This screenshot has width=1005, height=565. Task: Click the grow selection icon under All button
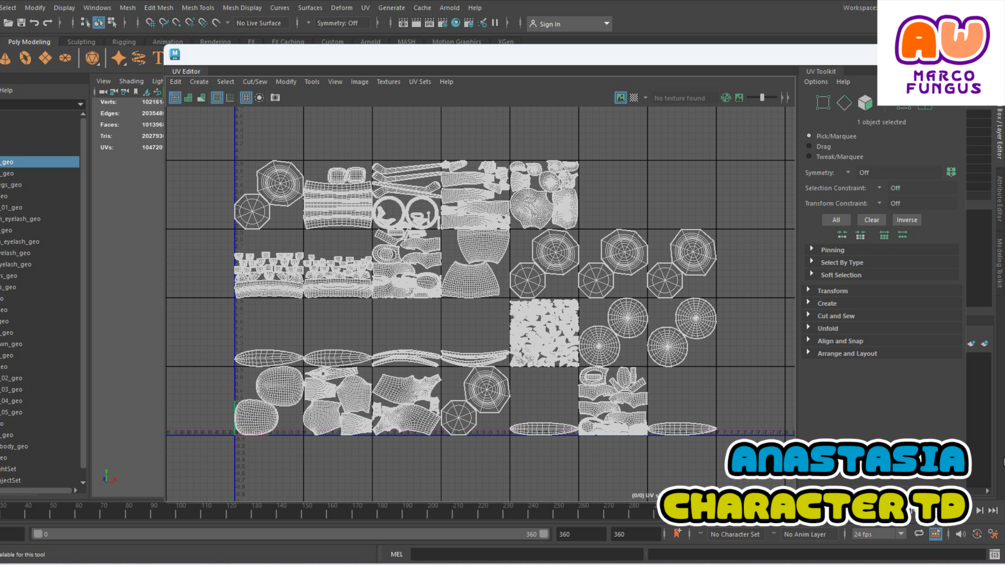coord(842,235)
